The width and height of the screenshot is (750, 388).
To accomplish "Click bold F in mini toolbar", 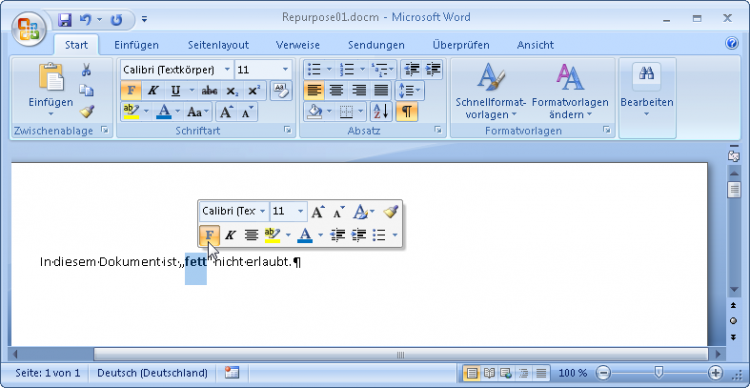I will click(x=209, y=235).
